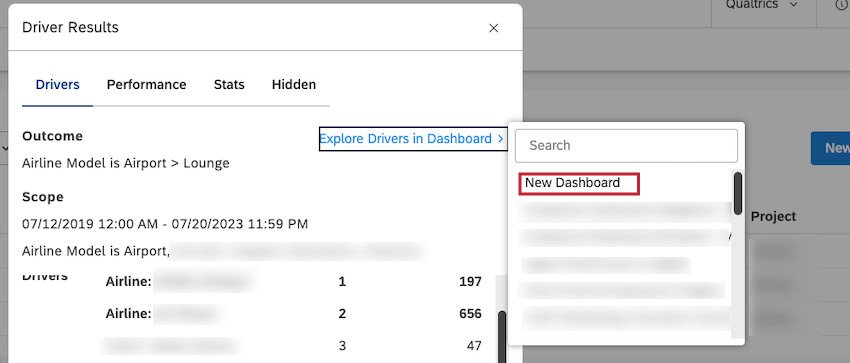Click the dashboard list scrollbar thumb
The height and width of the screenshot is (363, 850).
pyautogui.click(x=737, y=193)
